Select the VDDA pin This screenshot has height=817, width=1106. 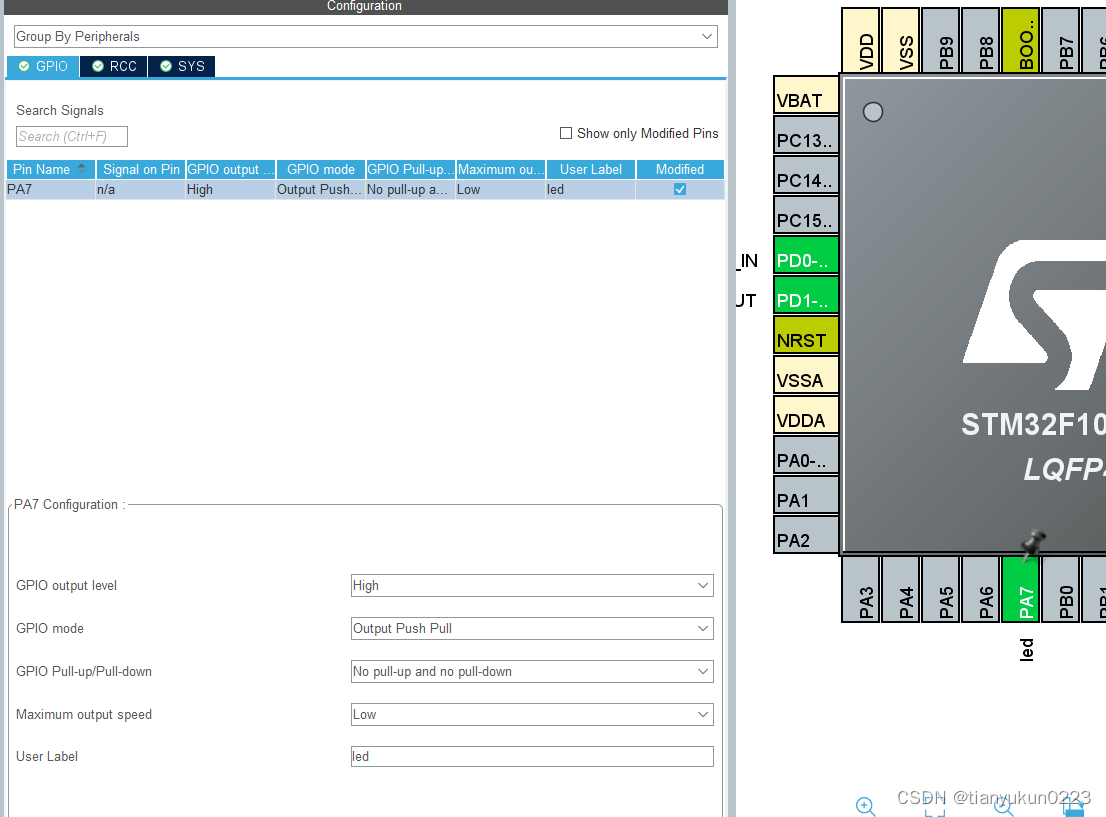pyautogui.click(x=806, y=415)
